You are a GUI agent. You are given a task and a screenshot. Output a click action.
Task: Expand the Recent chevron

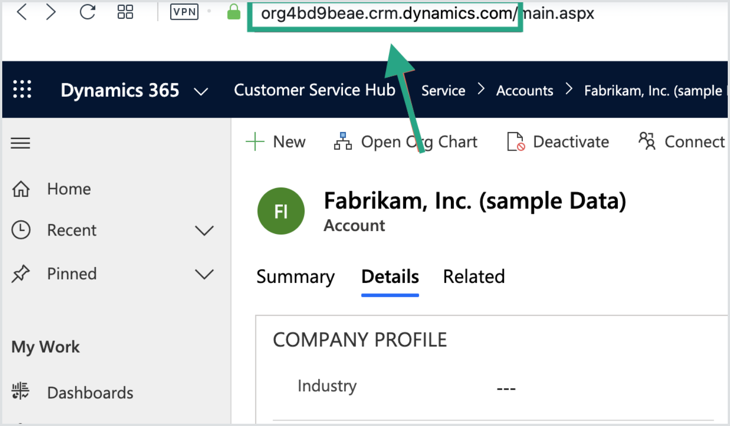pyautogui.click(x=204, y=230)
